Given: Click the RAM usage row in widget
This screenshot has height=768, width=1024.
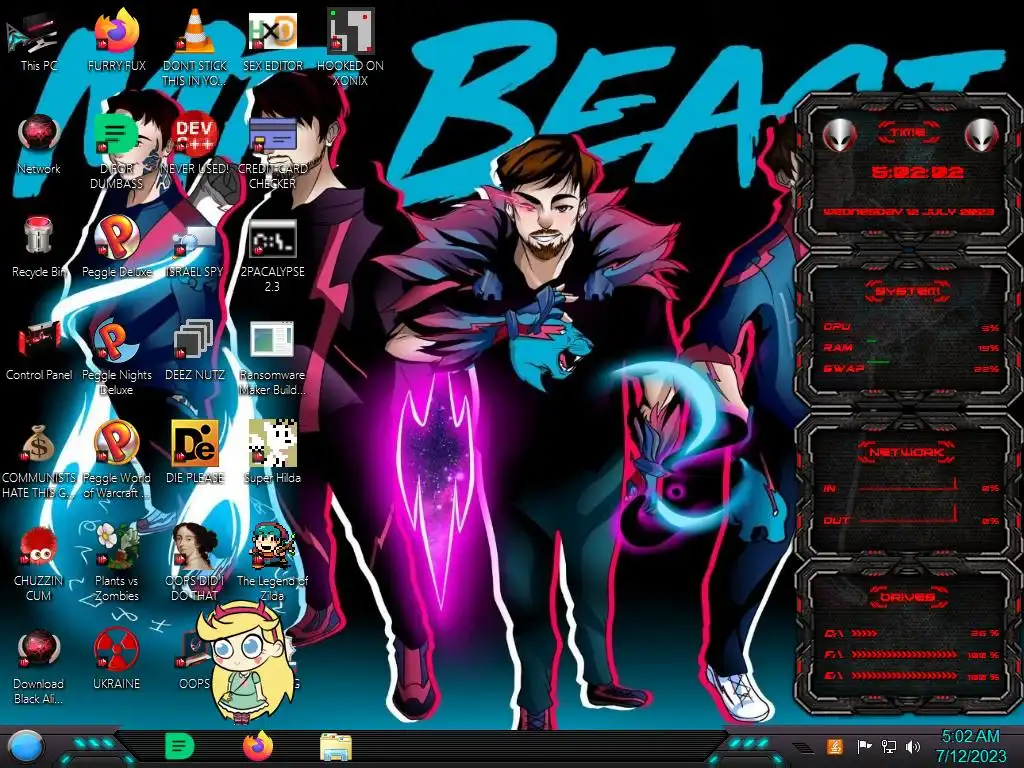Looking at the screenshot, I should 912,347.
